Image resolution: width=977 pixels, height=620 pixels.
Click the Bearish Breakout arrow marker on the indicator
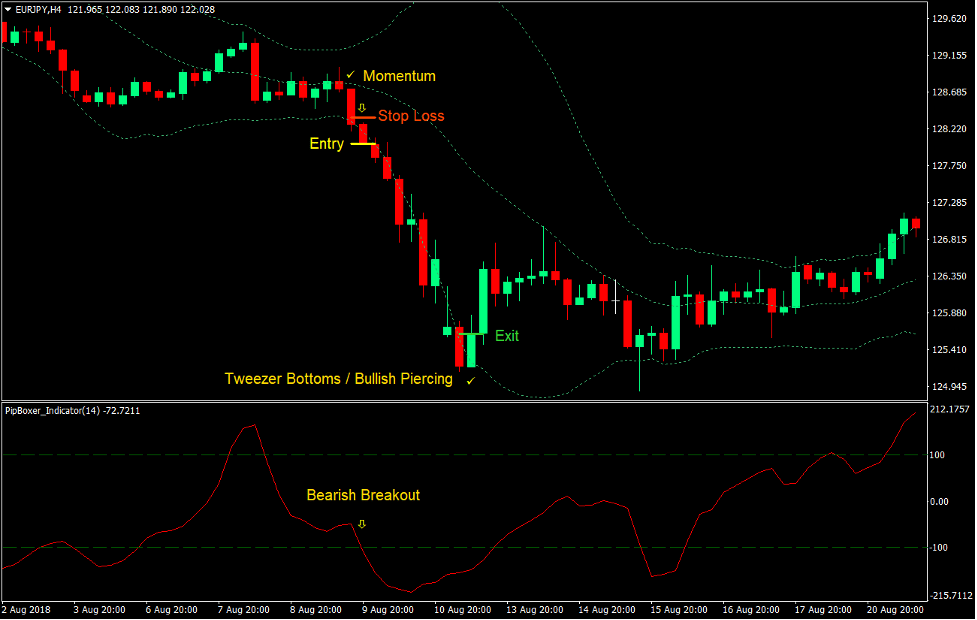pyautogui.click(x=361, y=522)
